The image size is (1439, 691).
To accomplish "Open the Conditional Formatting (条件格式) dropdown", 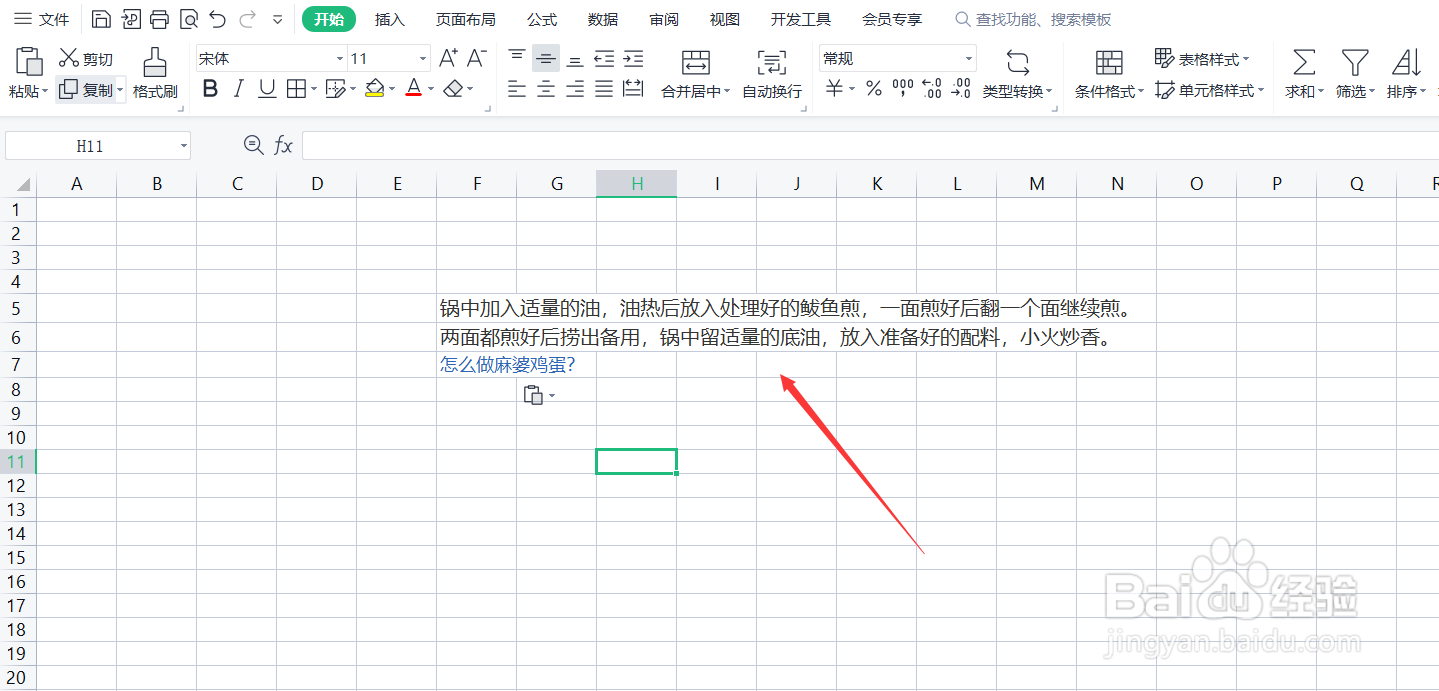I will (x=1141, y=92).
